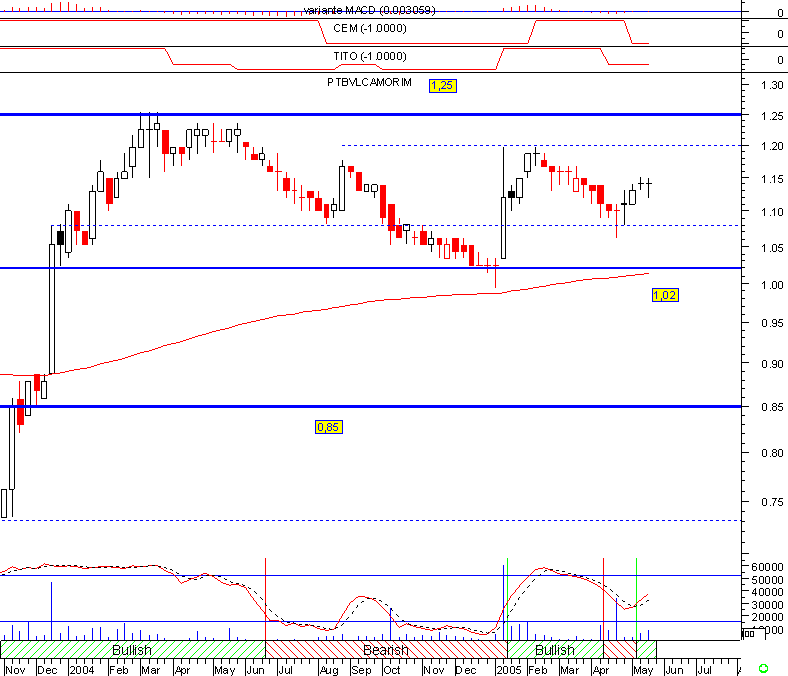Click the 2004 year label on time axis

click(x=81, y=670)
